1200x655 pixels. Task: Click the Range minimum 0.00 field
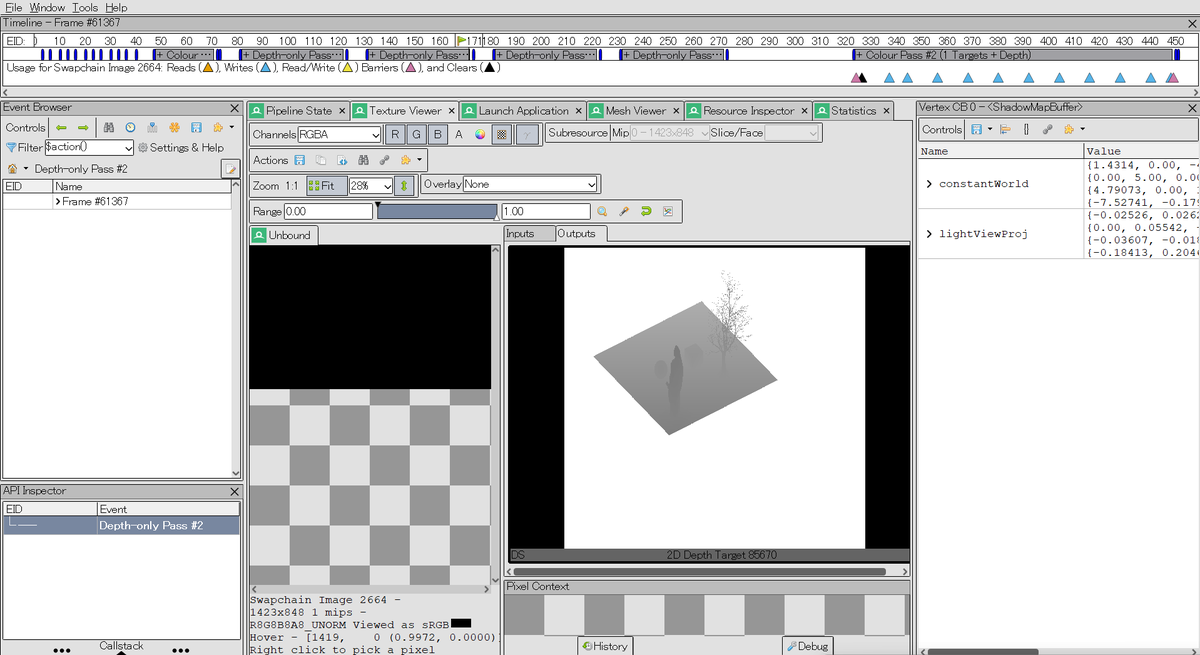pos(328,211)
